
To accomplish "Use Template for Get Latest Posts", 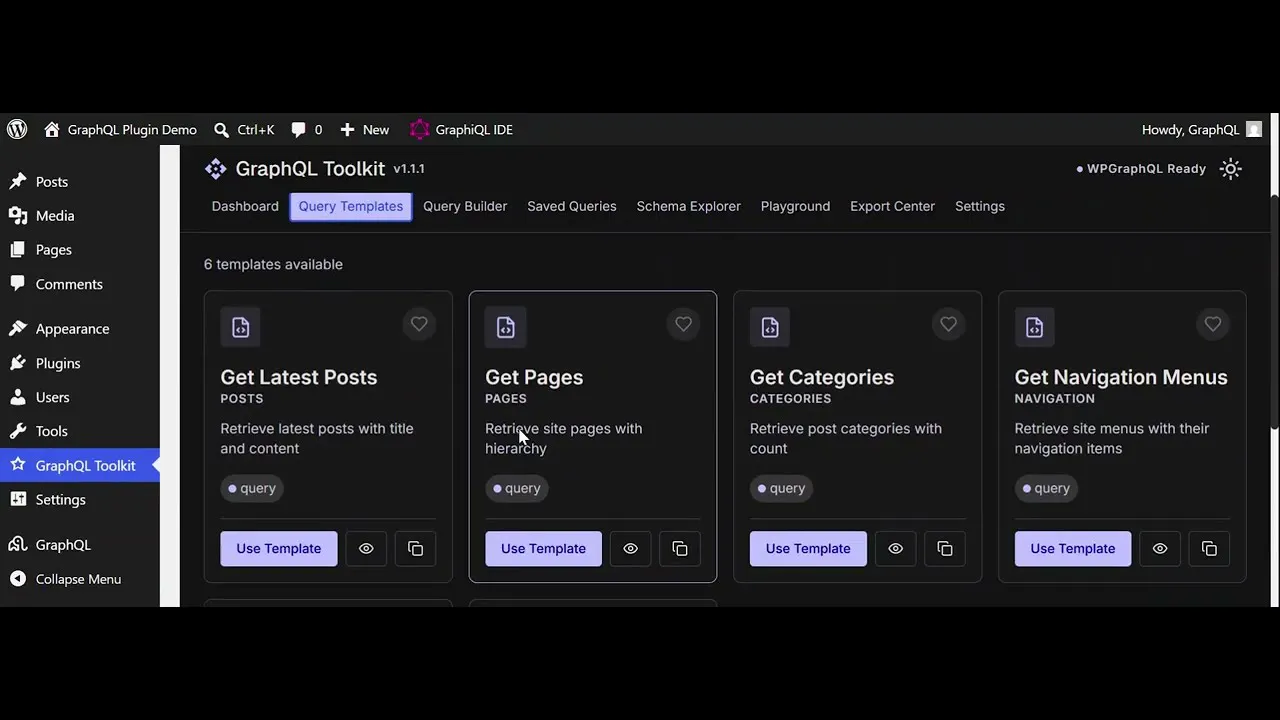I will click(279, 548).
